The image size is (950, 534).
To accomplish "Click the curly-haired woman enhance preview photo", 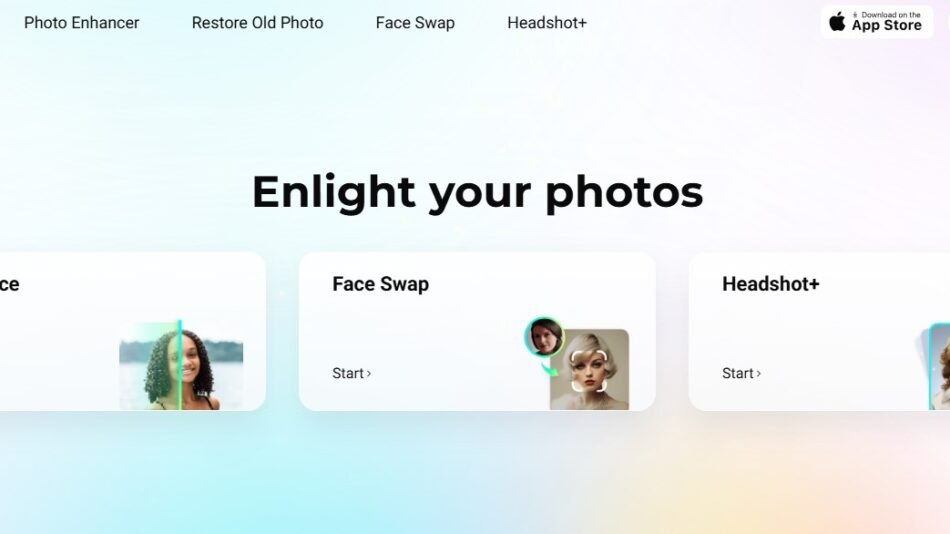I will (x=181, y=366).
